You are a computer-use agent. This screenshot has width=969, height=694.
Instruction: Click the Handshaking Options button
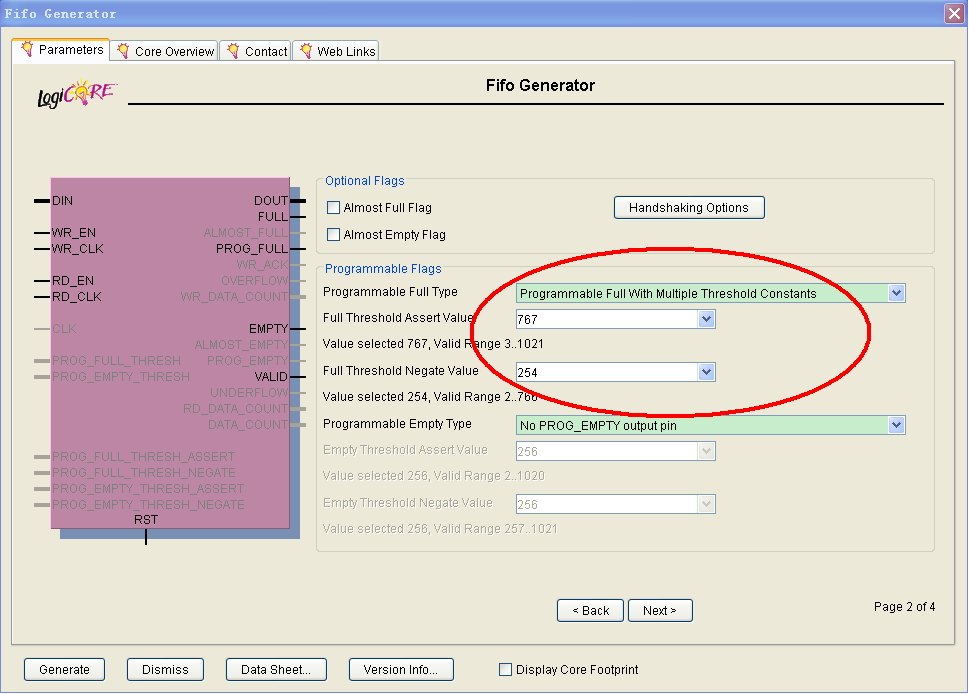689,208
